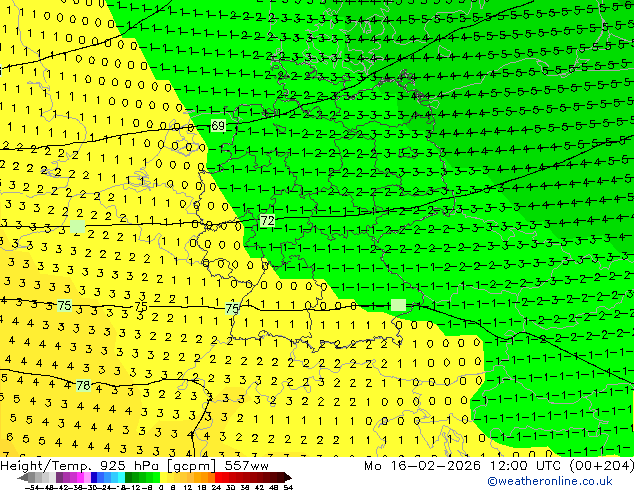
Task: Click the "72" height contour label
Action: coord(267,221)
